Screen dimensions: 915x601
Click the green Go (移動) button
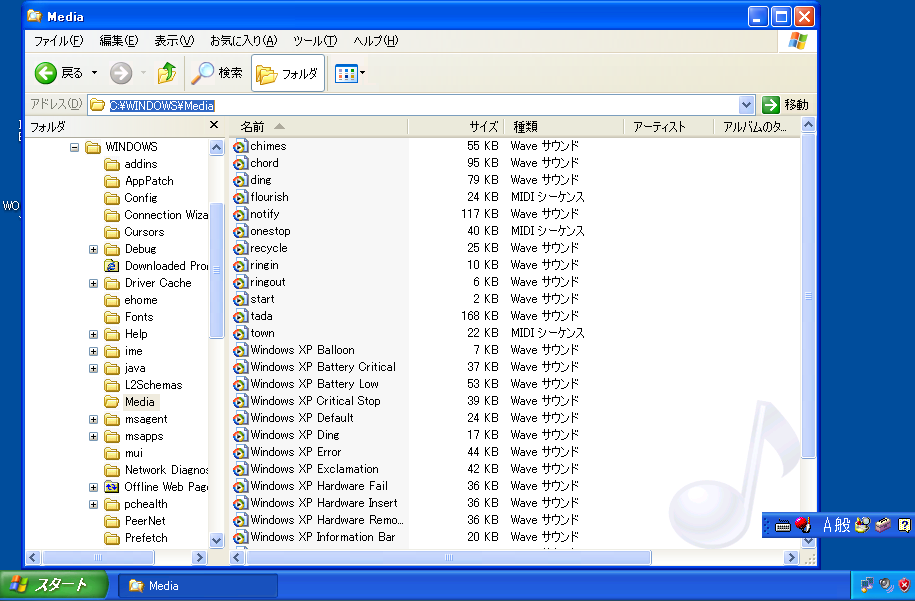click(785, 105)
